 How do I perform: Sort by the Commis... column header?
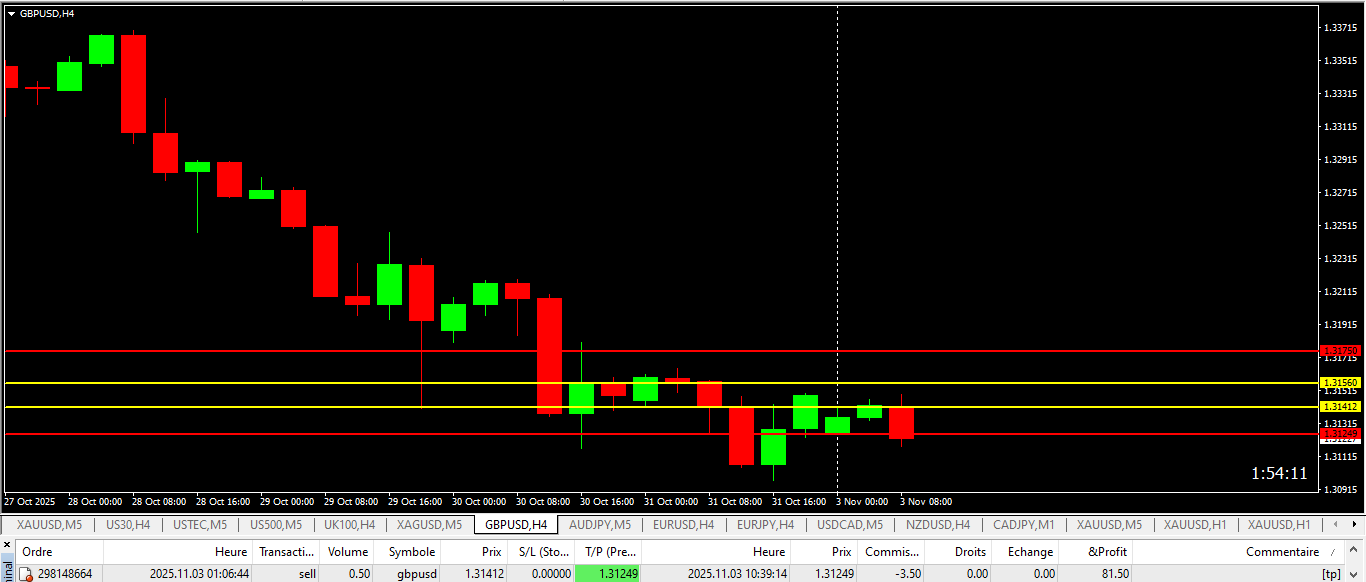pyautogui.click(x=891, y=552)
